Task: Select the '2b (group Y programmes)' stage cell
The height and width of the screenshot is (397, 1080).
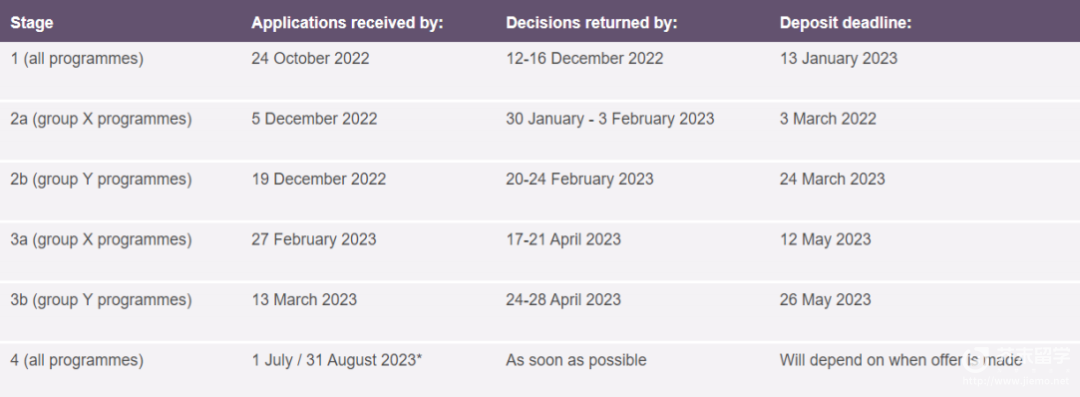Action: [101, 179]
